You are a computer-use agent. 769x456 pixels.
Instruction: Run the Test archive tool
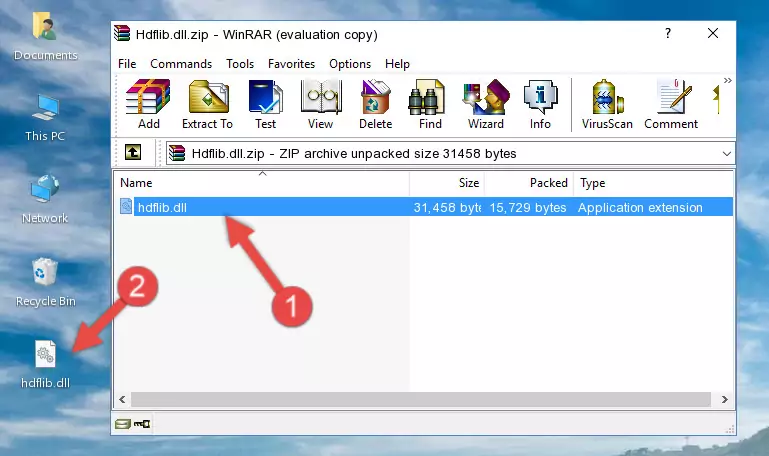(x=265, y=104)
